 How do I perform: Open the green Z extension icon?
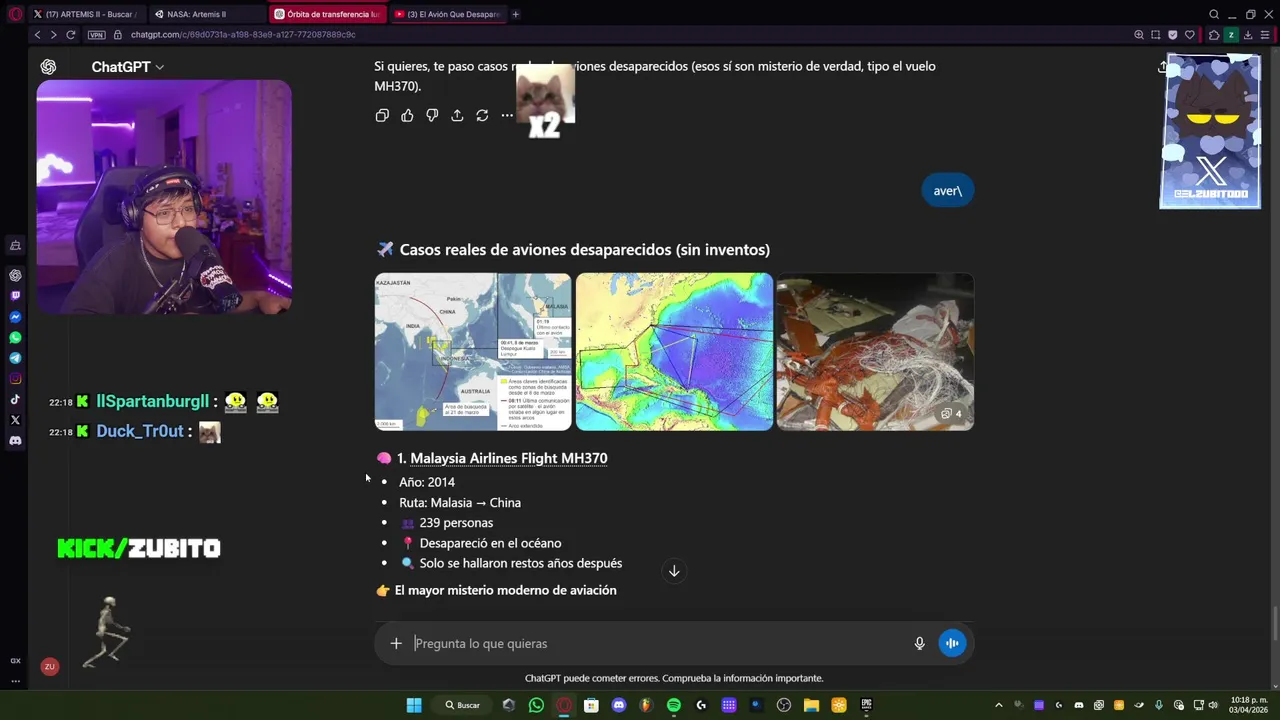[1231, 34]
